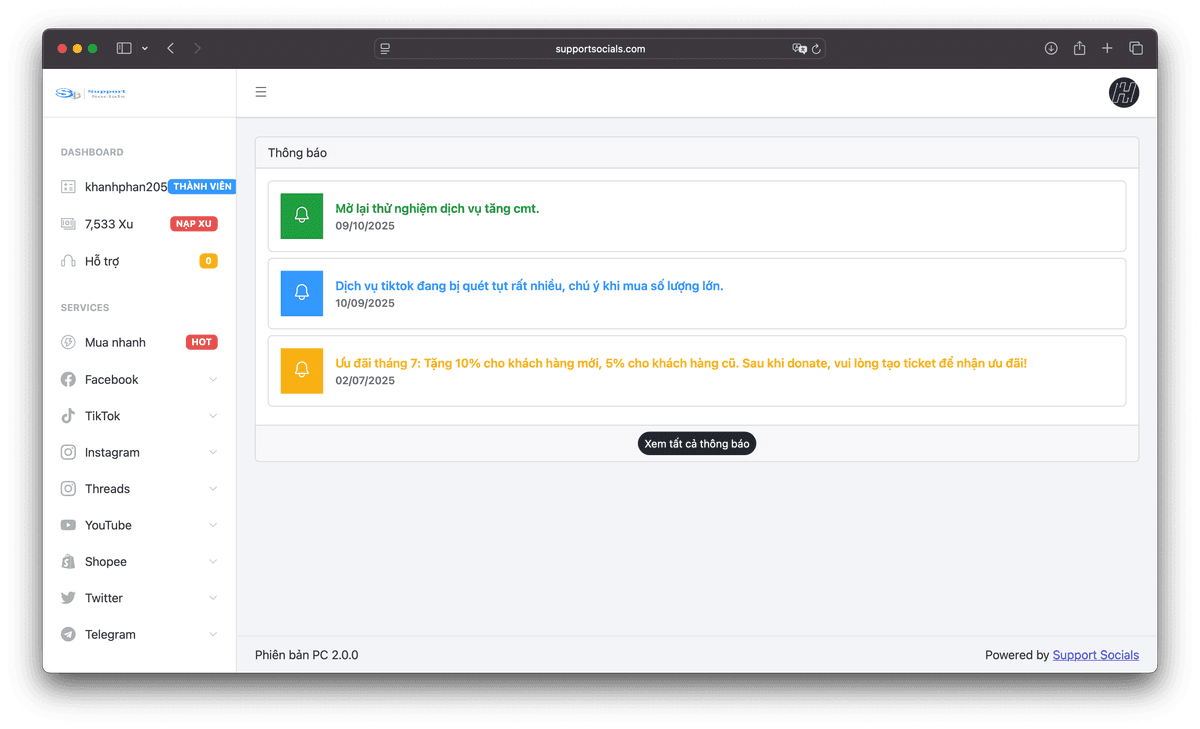Viewport: 1200px width, 729px height.
Task: Click the yellow bell notification icon
Action: coord(302,370)
